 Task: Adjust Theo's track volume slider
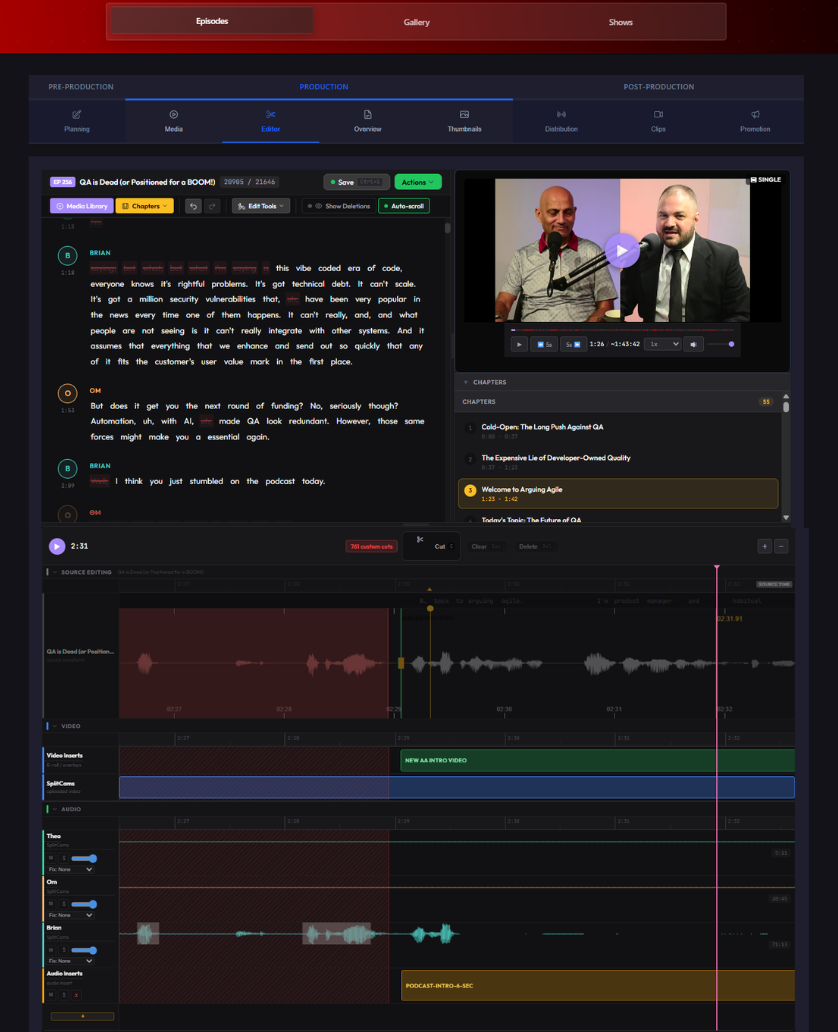84,858
